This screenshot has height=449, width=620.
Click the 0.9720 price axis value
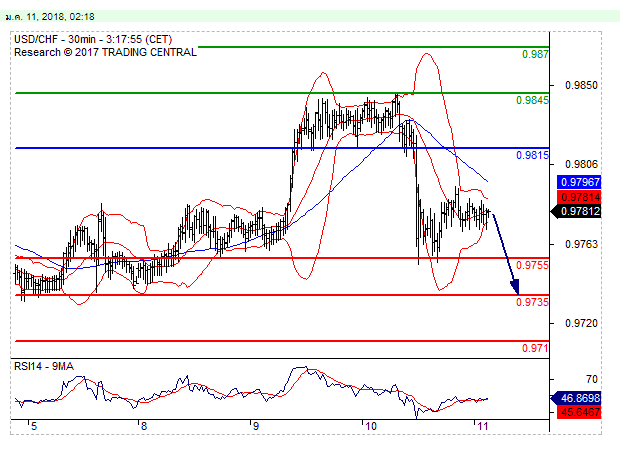click(x=581, y=323)
